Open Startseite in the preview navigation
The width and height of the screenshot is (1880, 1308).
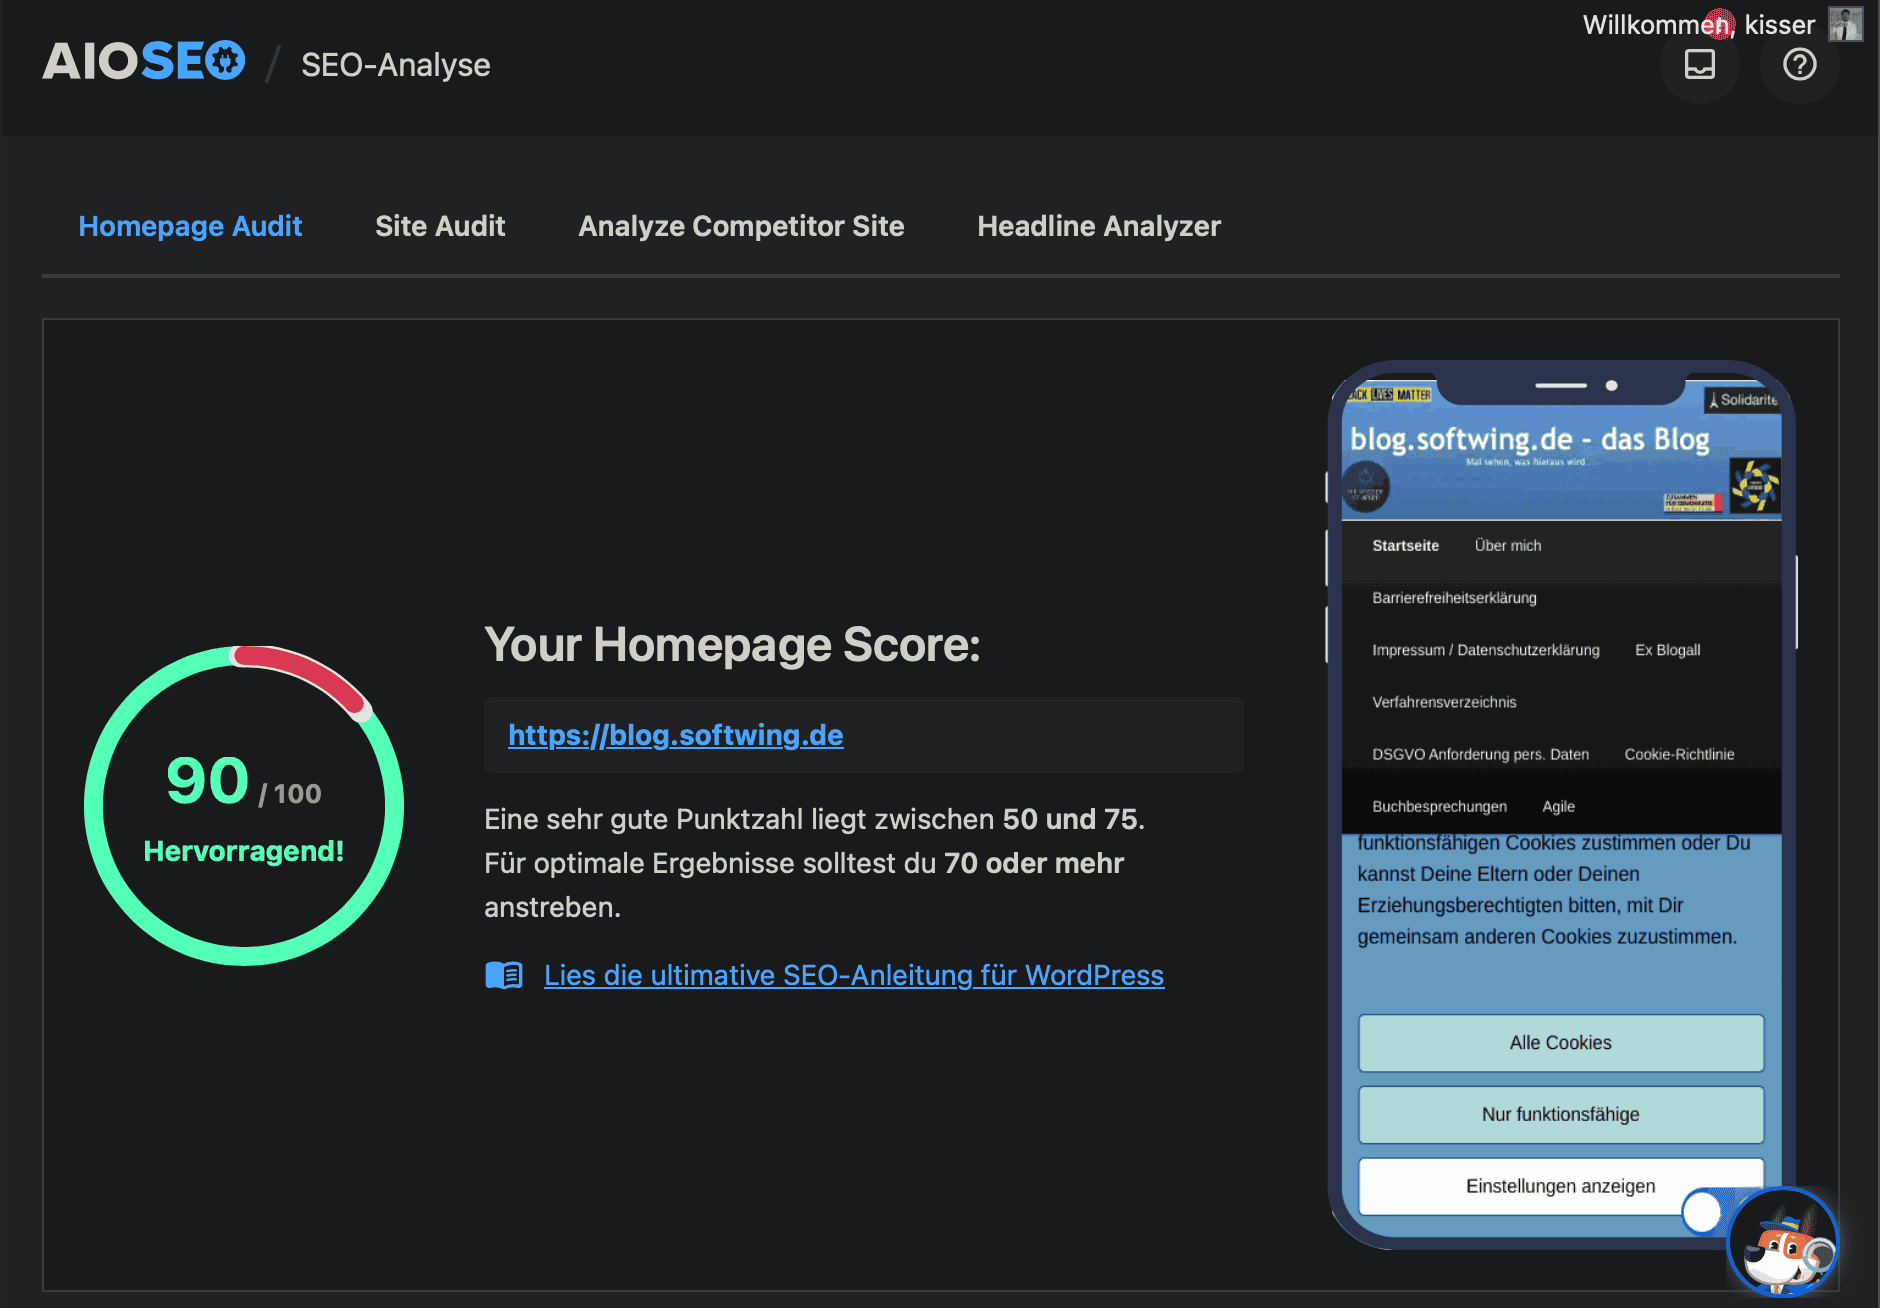1405,545
